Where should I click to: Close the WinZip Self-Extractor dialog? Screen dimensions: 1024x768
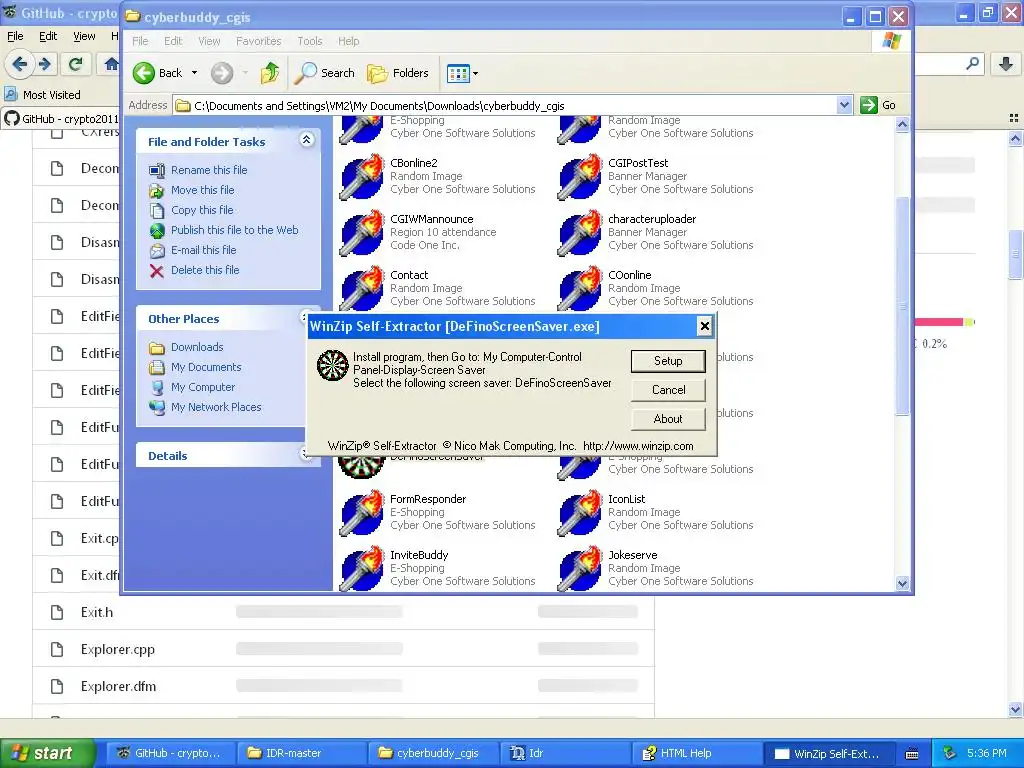pos(704,326)
